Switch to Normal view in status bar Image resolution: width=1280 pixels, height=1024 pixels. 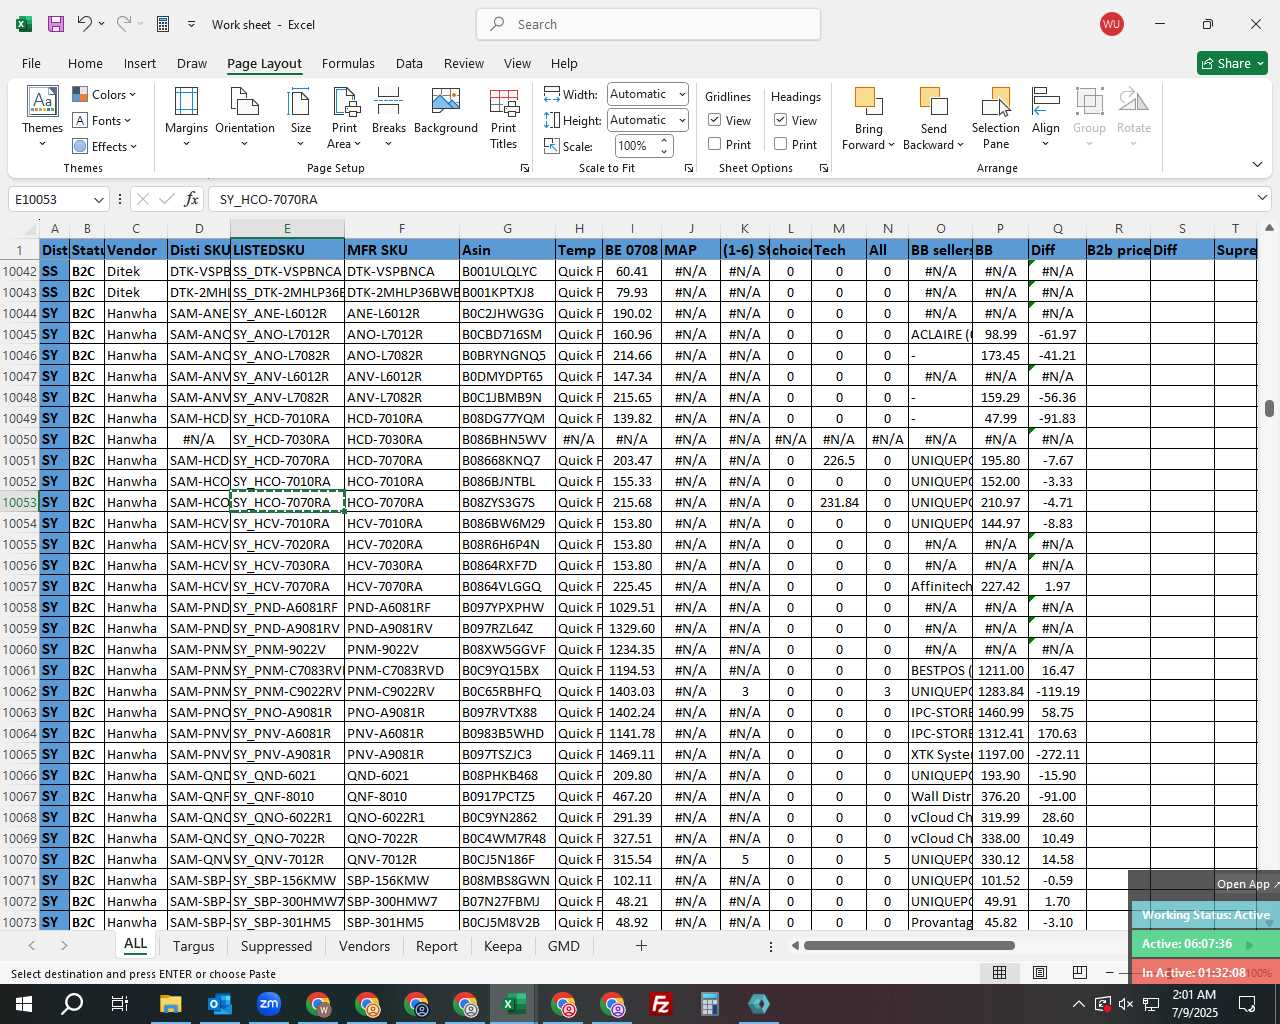click(999, 973)
